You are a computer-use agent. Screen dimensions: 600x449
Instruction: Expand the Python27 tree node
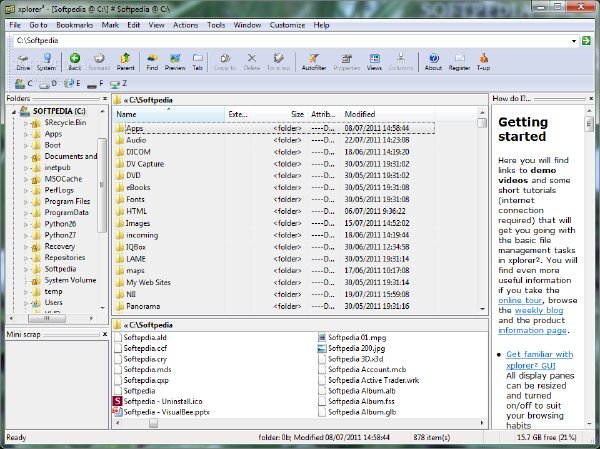pyautogui.click(x=26, y=235)
